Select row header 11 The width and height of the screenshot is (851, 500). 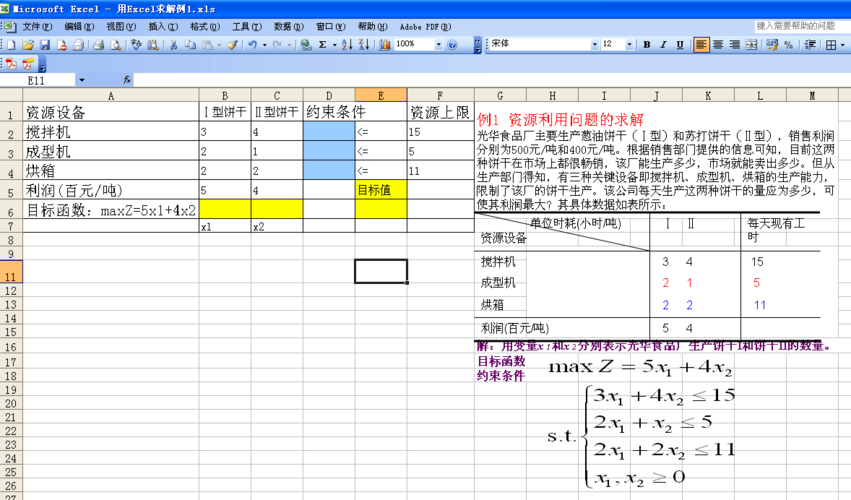click(10, 272)
